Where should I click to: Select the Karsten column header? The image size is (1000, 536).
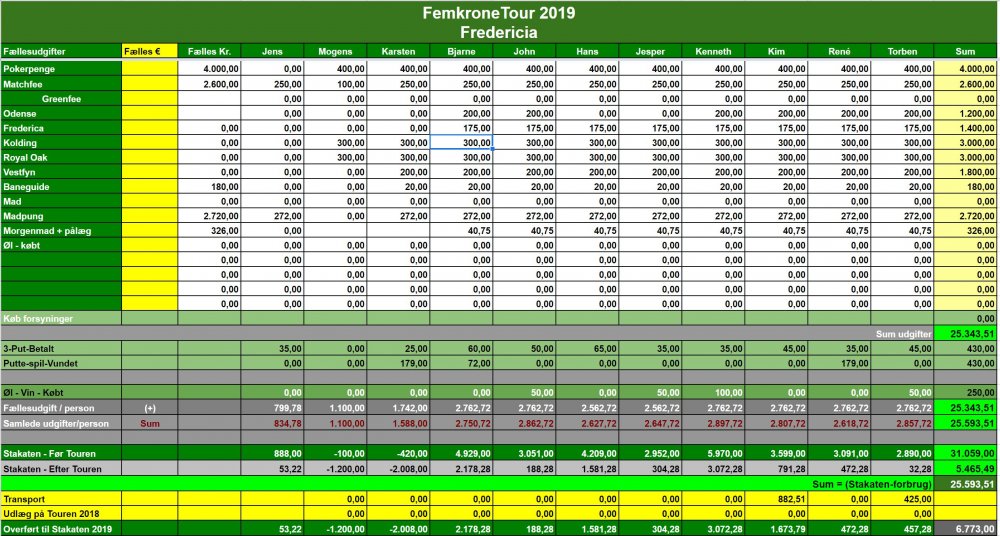click(398, 51)
